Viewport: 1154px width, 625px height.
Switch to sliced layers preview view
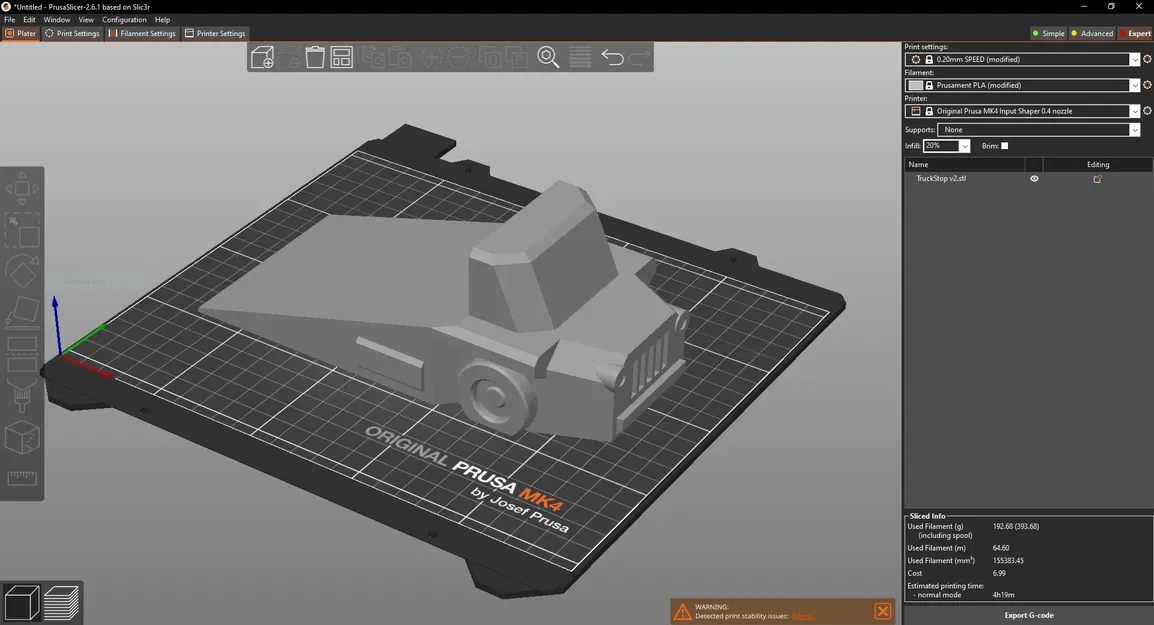(61, 603)
